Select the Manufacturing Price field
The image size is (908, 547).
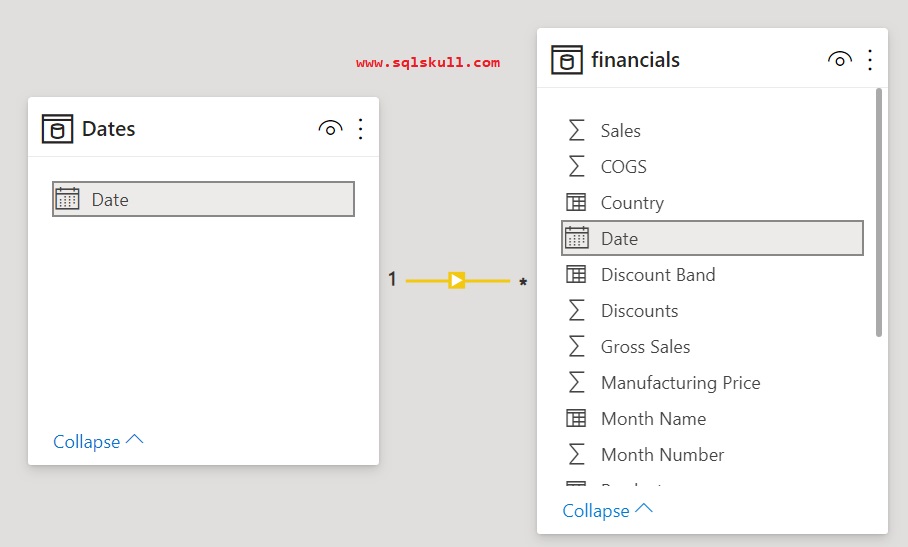click(x=680, y=383)
